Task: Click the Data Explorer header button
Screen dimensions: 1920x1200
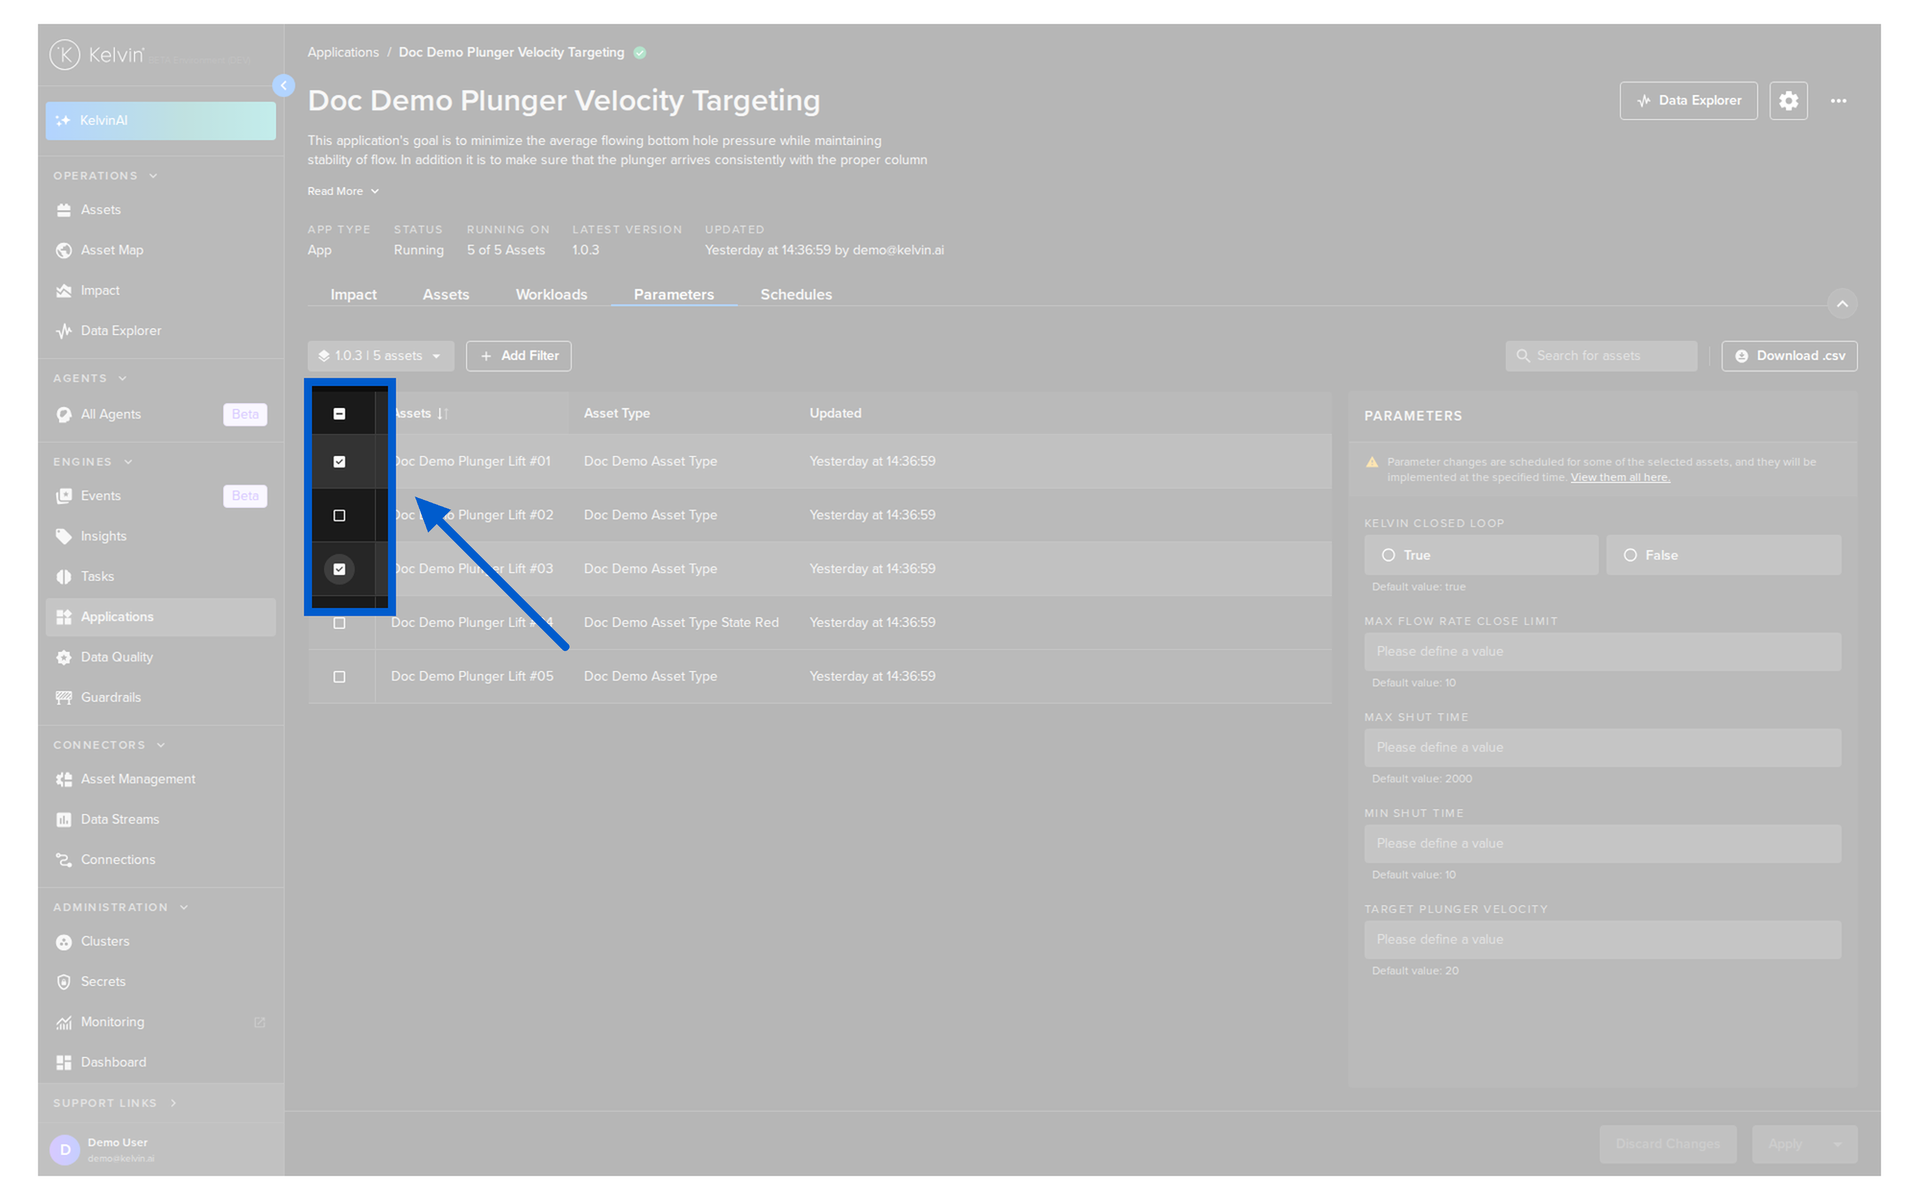Action: (x=1688, y=101)
